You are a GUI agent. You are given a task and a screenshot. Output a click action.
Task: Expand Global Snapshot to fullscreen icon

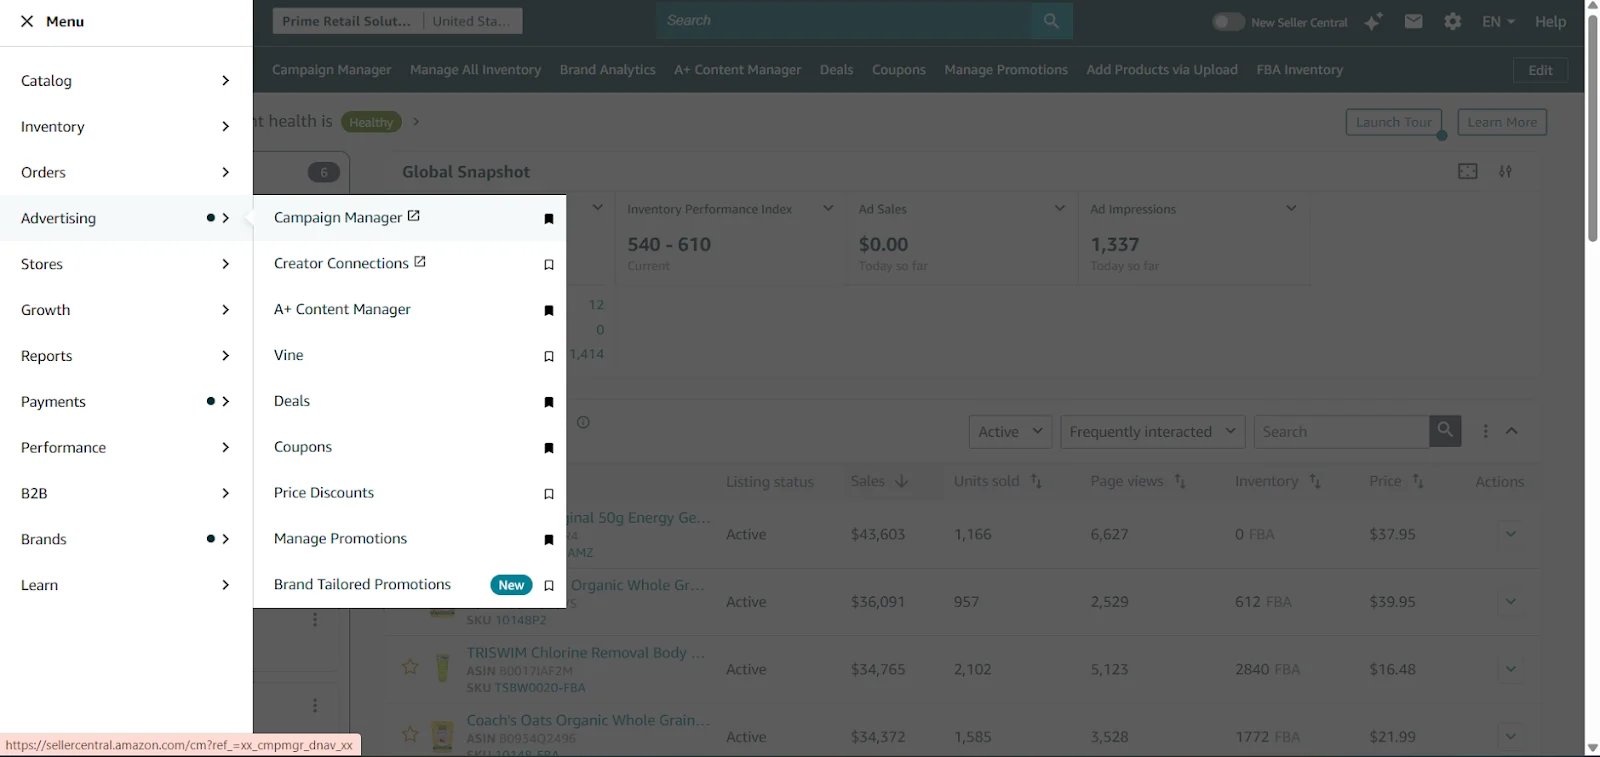pyautogui.click(x=1467, y=172)
